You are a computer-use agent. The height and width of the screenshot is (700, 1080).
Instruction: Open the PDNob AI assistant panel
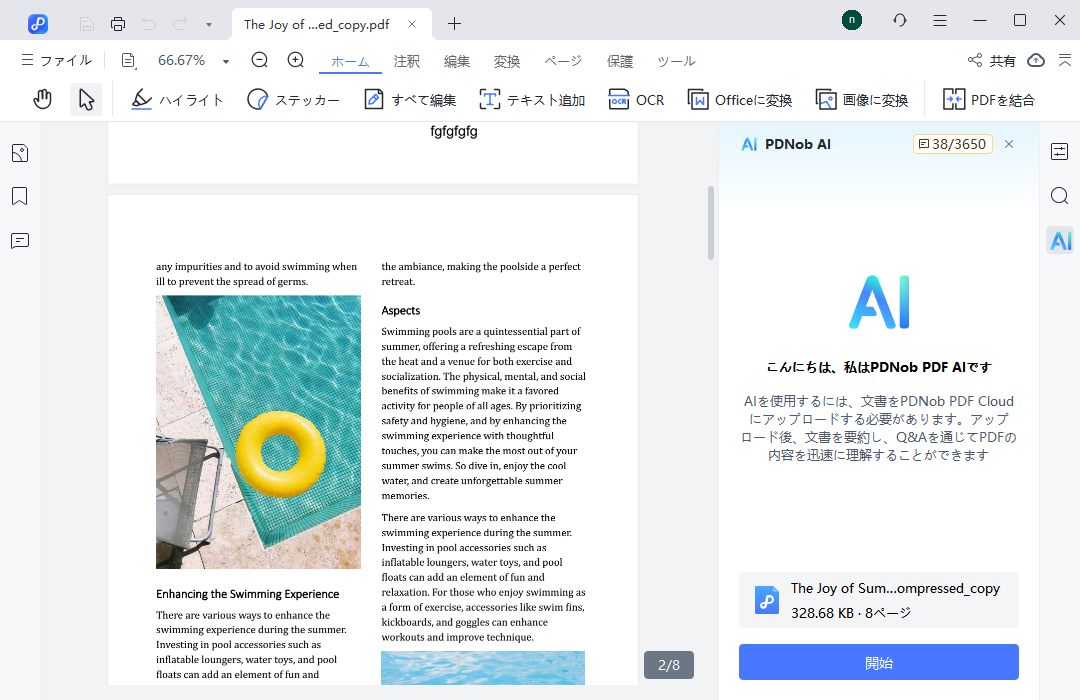coord(1059,239)
